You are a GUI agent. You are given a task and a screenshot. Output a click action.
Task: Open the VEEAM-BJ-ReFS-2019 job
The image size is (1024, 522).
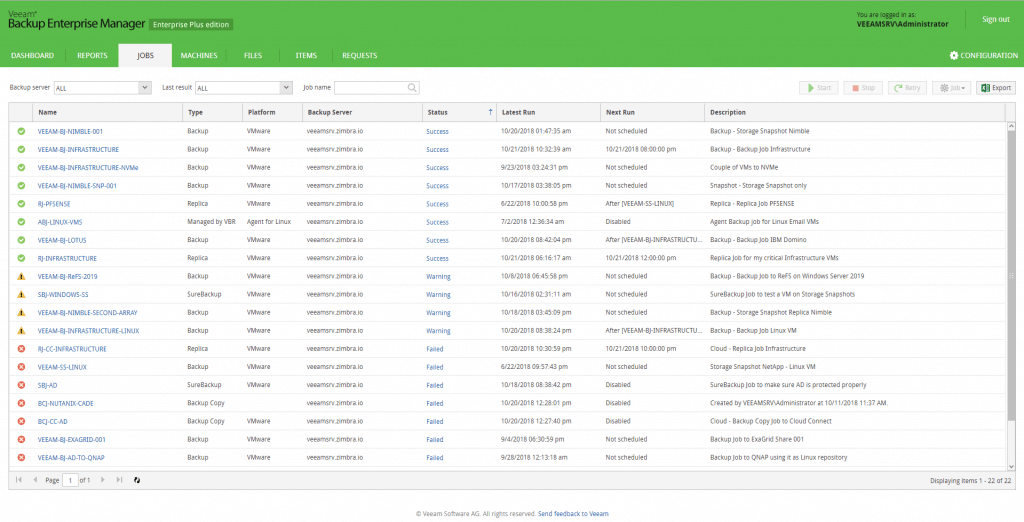(68, 276)
